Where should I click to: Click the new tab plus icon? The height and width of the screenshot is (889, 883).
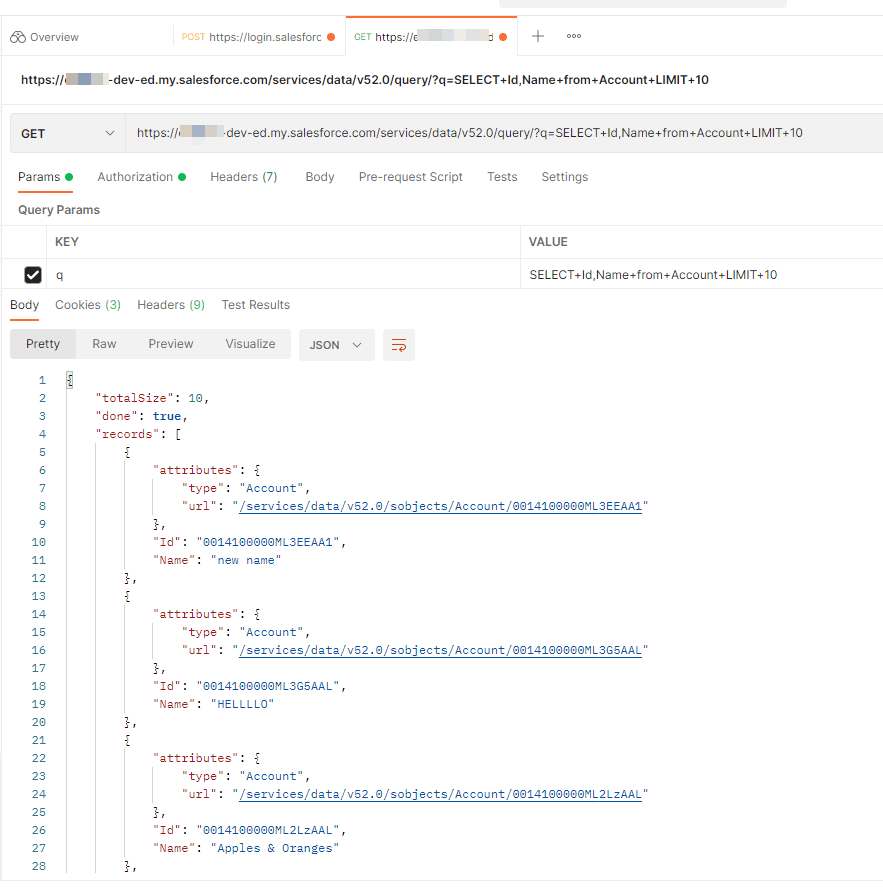538,36
